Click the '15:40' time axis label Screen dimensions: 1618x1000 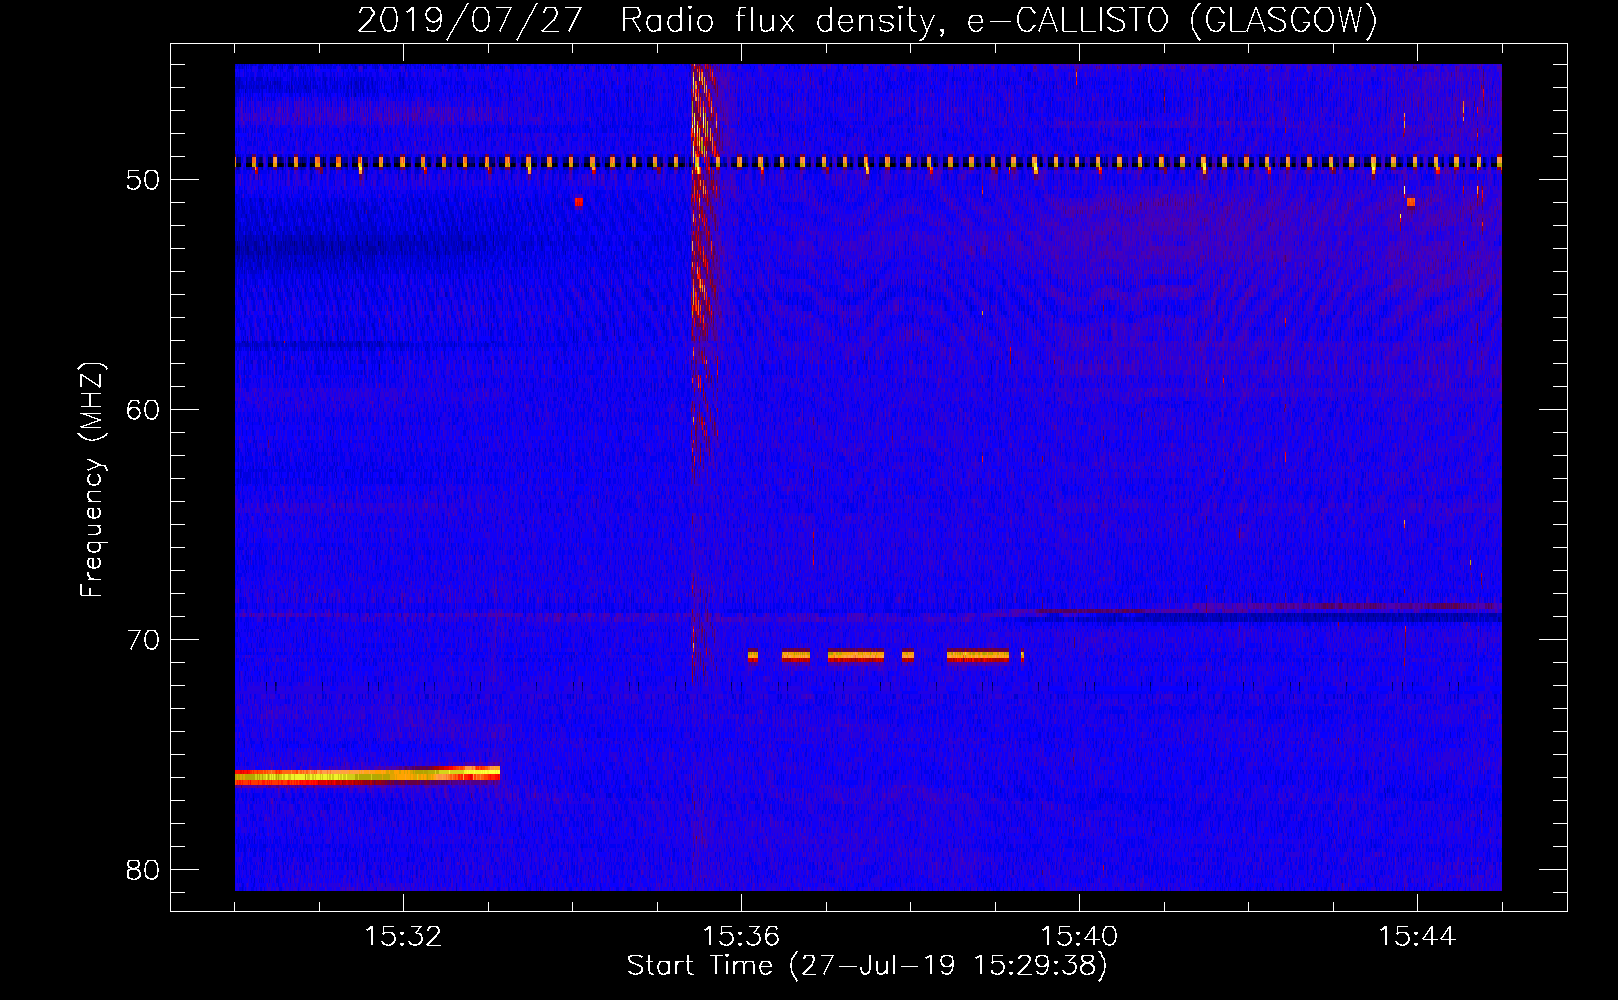(1079, 937)
